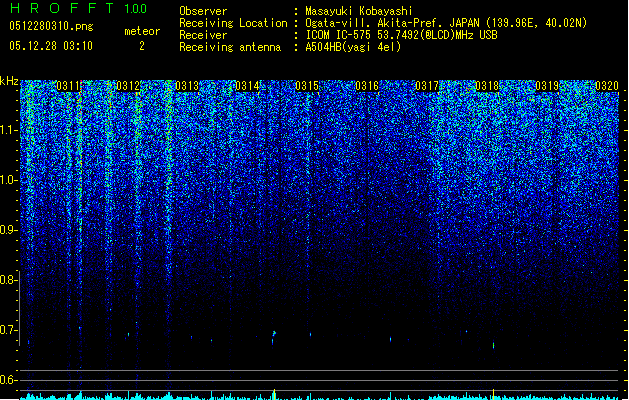Click the meteor count label
Viewport: 629px width, 400px height.
[142, 31]
